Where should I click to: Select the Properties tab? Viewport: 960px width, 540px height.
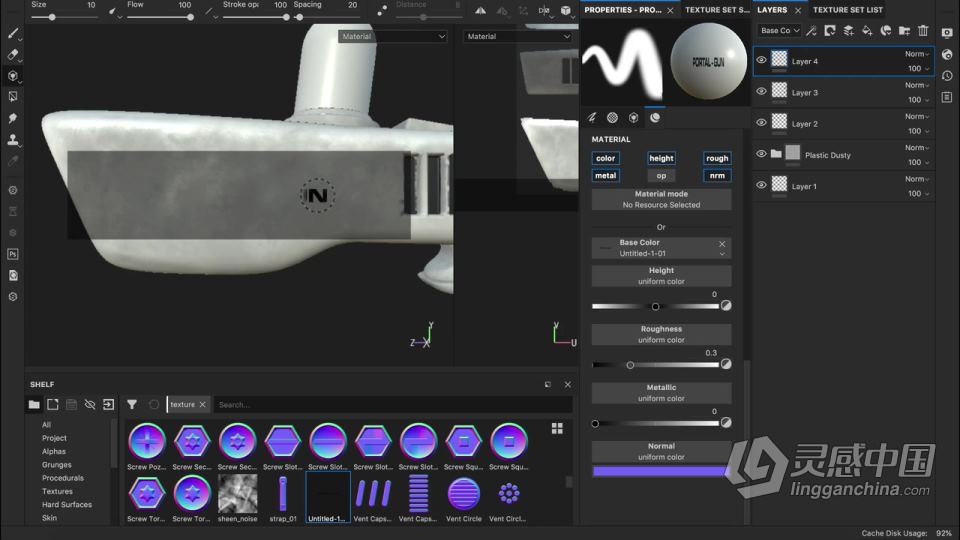[x=622, y=10]
